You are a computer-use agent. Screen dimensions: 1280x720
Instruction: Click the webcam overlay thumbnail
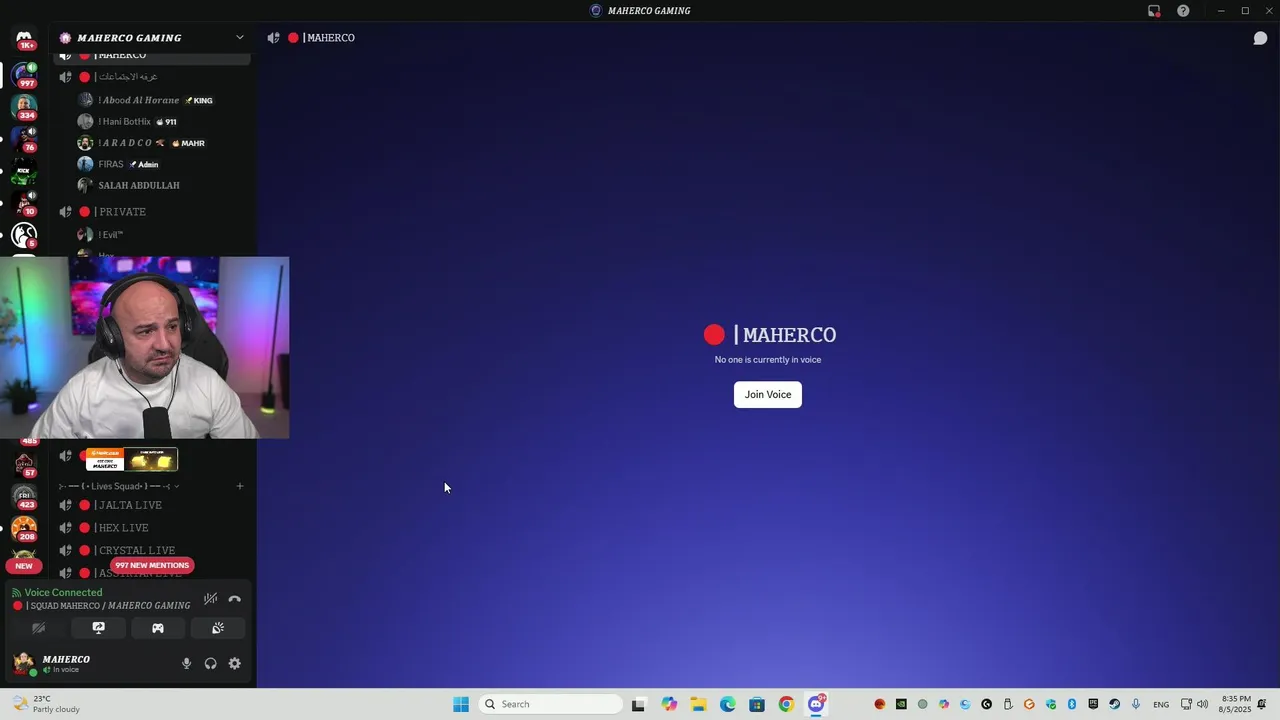(x=145, y=348)
